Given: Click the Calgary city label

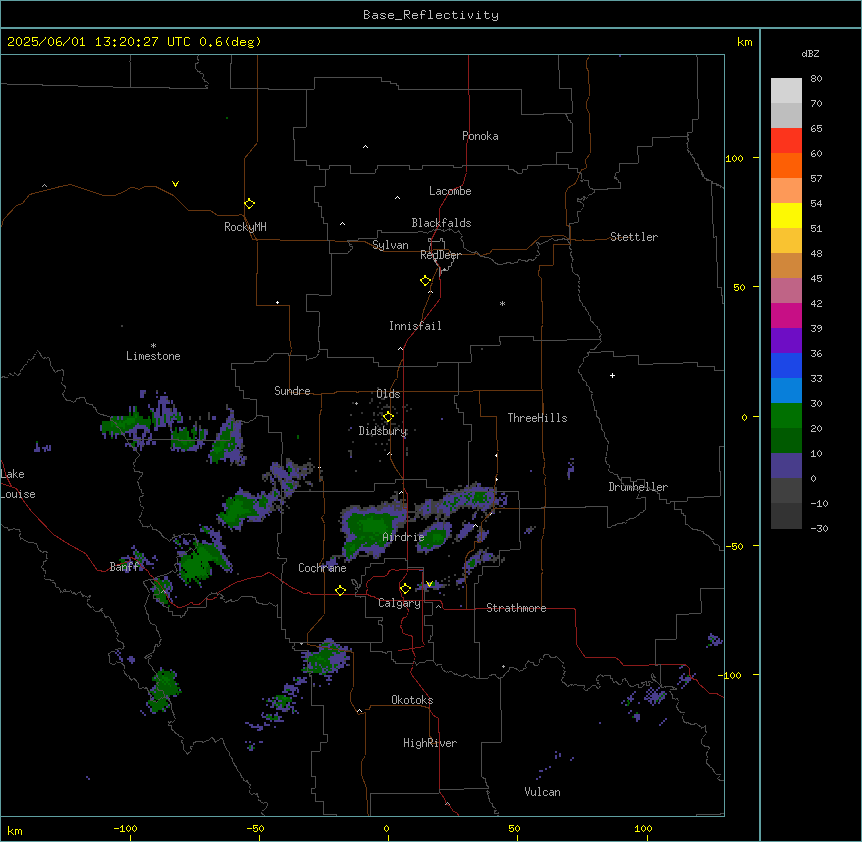Looking at the screenshot, I should point(399,603).
